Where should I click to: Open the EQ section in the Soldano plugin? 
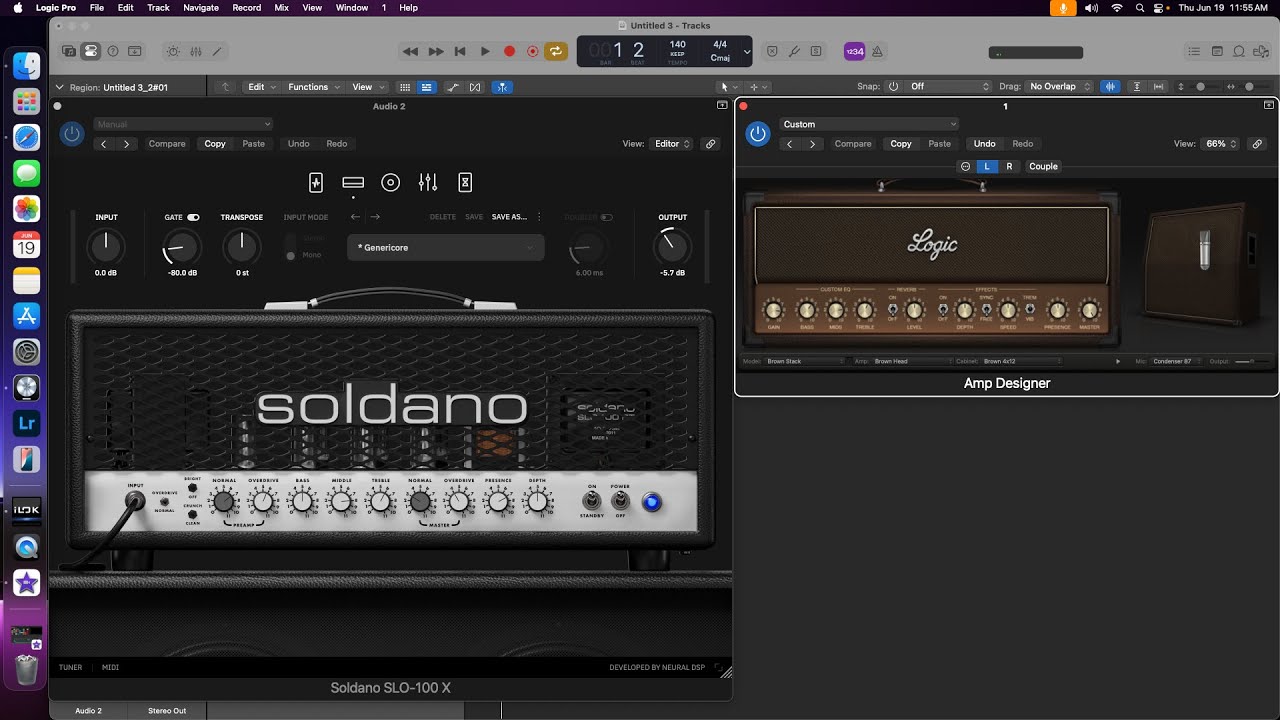pos(428,182)
